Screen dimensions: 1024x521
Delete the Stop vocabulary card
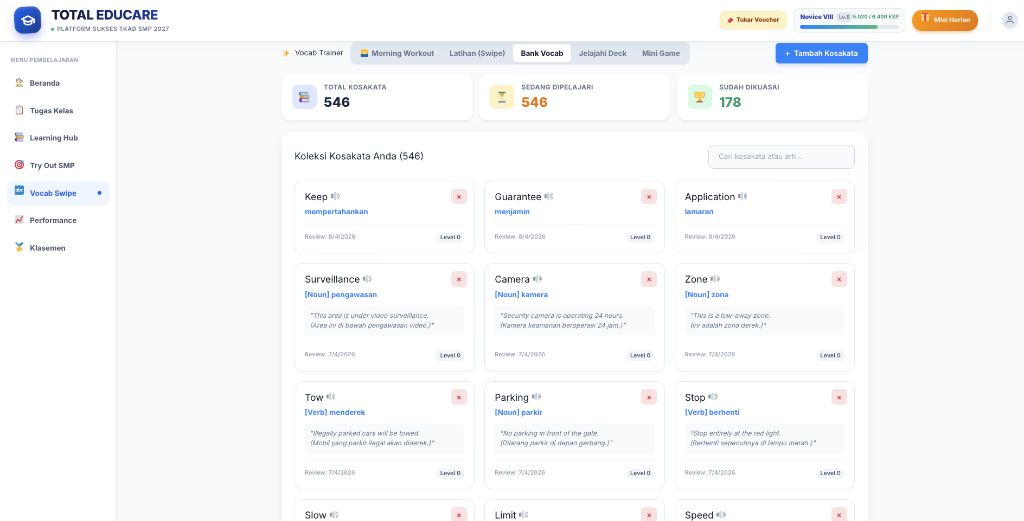(839, 397)
